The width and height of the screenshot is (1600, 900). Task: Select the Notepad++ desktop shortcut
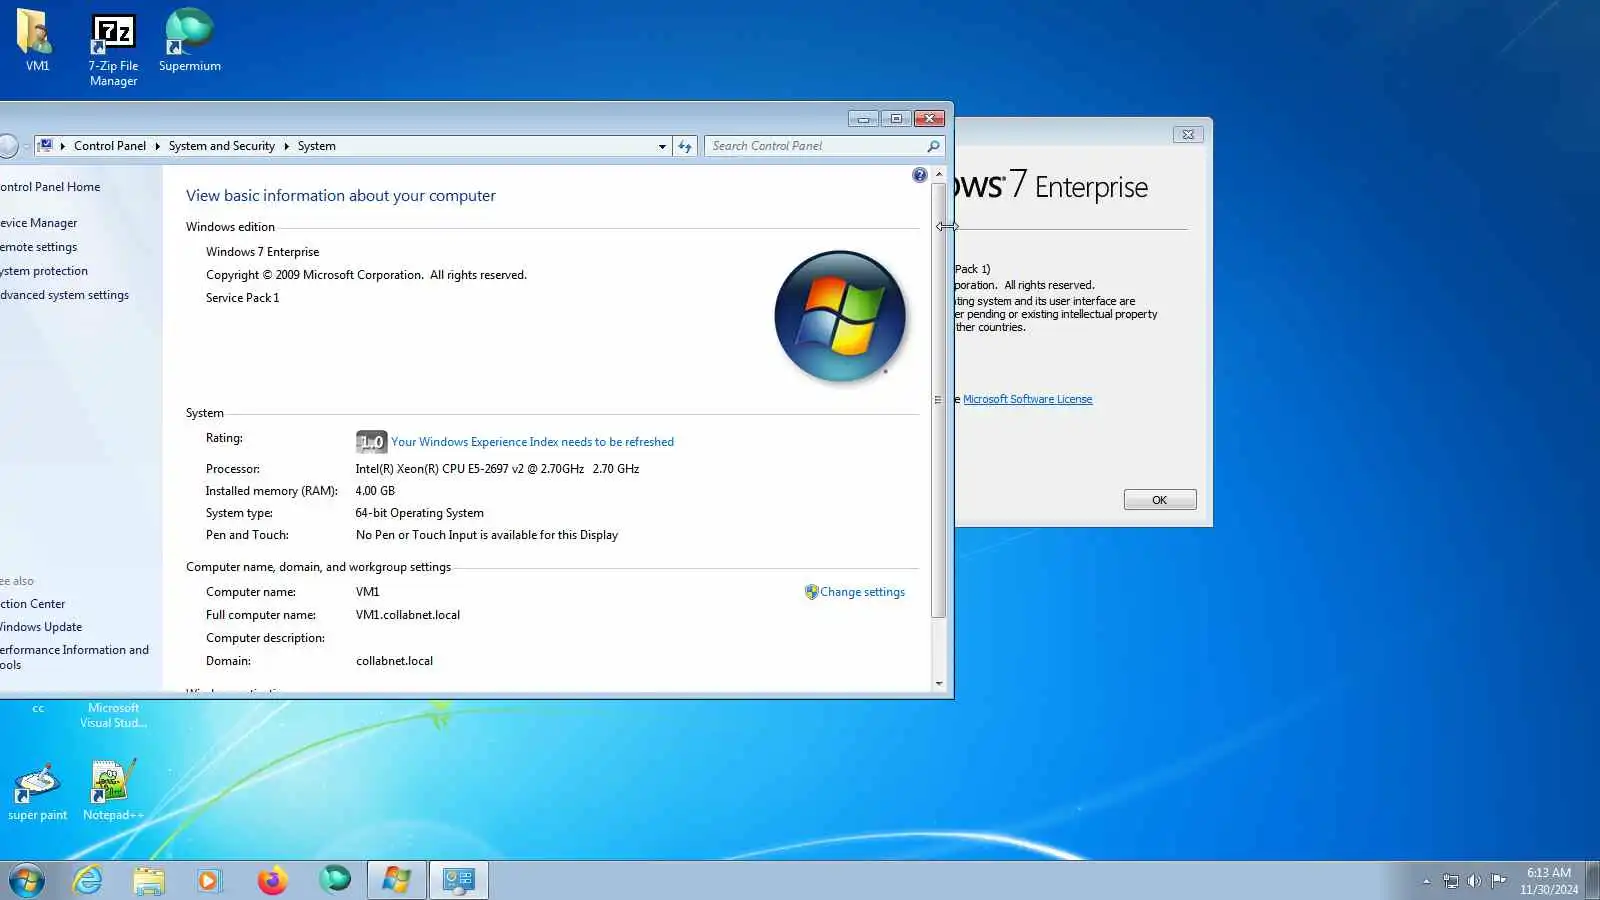pos(113,792)
